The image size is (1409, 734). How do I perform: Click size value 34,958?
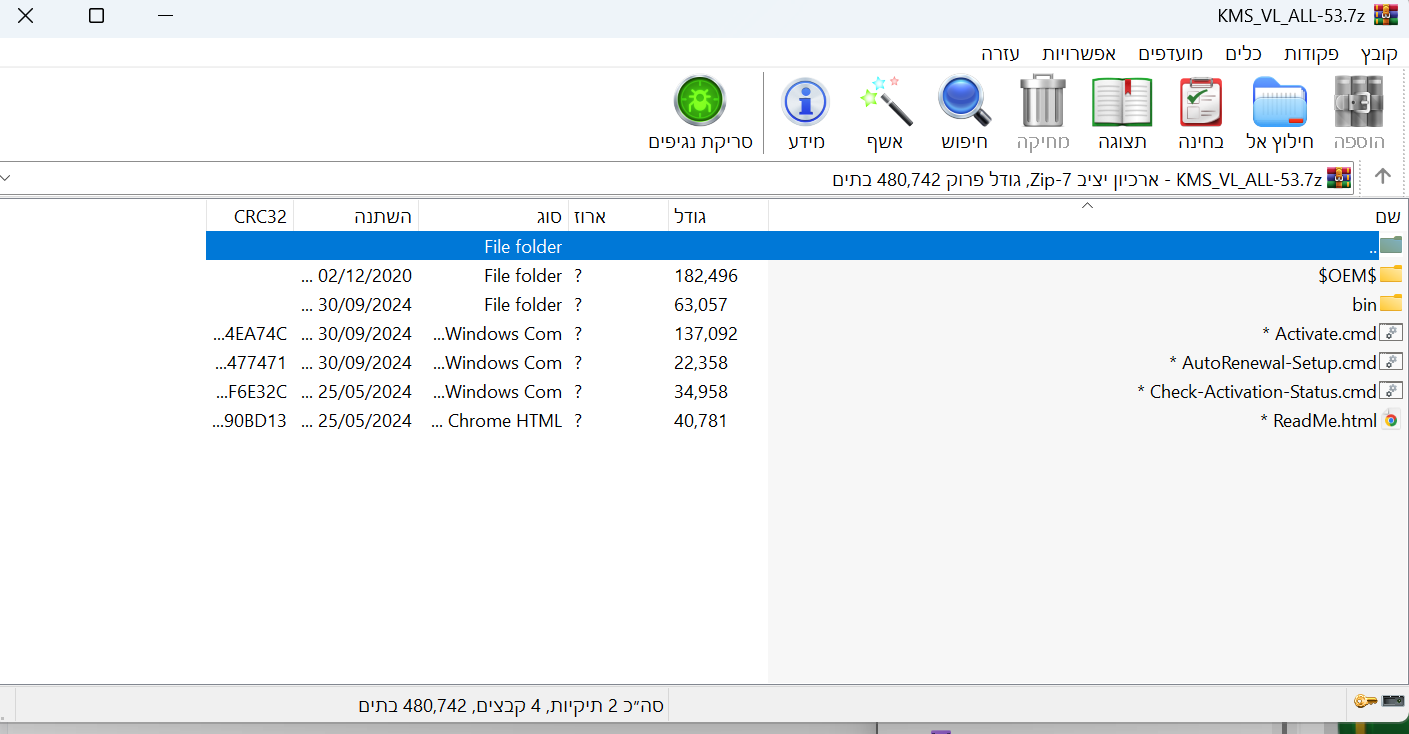[701, 392]
